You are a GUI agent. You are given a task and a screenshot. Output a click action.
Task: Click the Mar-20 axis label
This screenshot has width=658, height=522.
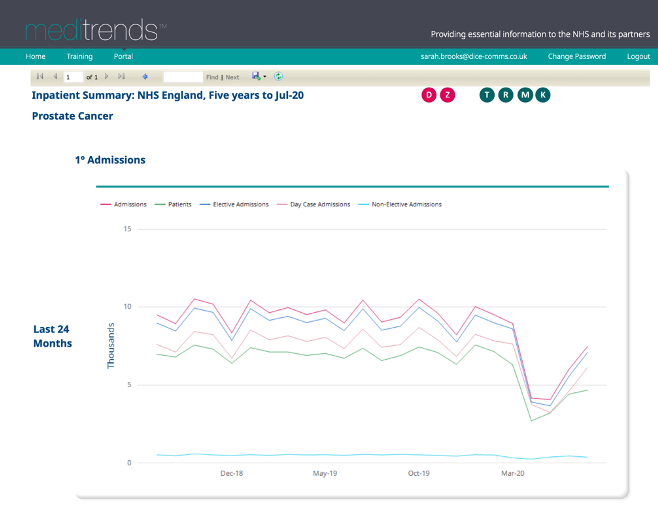click(513, 473)
